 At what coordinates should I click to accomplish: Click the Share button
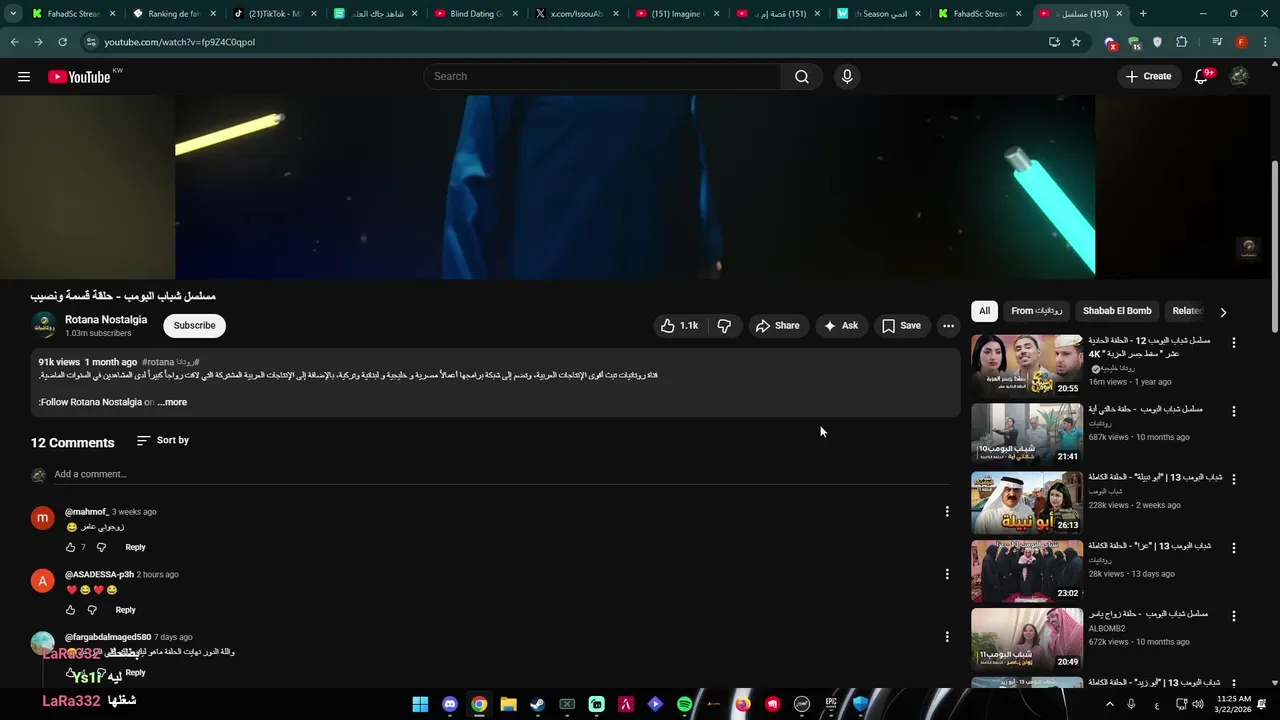[x=778, y=325]
